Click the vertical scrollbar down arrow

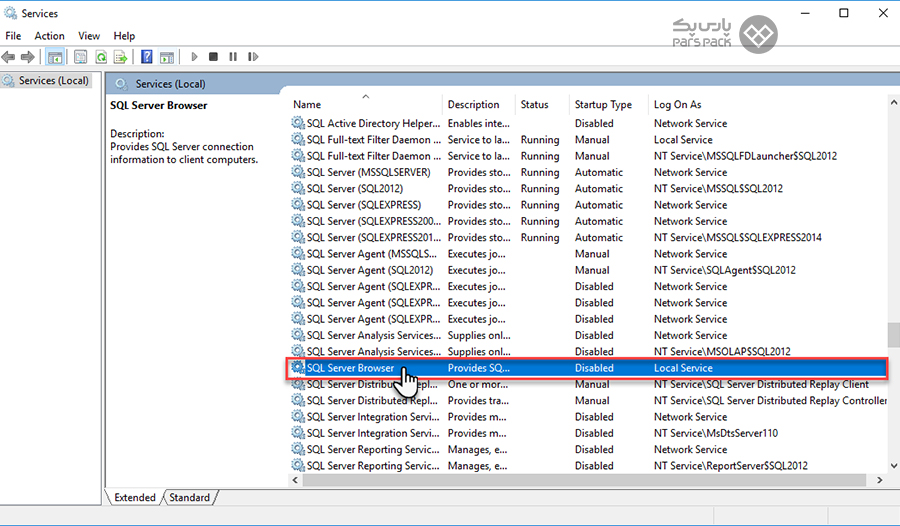[x=894, y=466]
